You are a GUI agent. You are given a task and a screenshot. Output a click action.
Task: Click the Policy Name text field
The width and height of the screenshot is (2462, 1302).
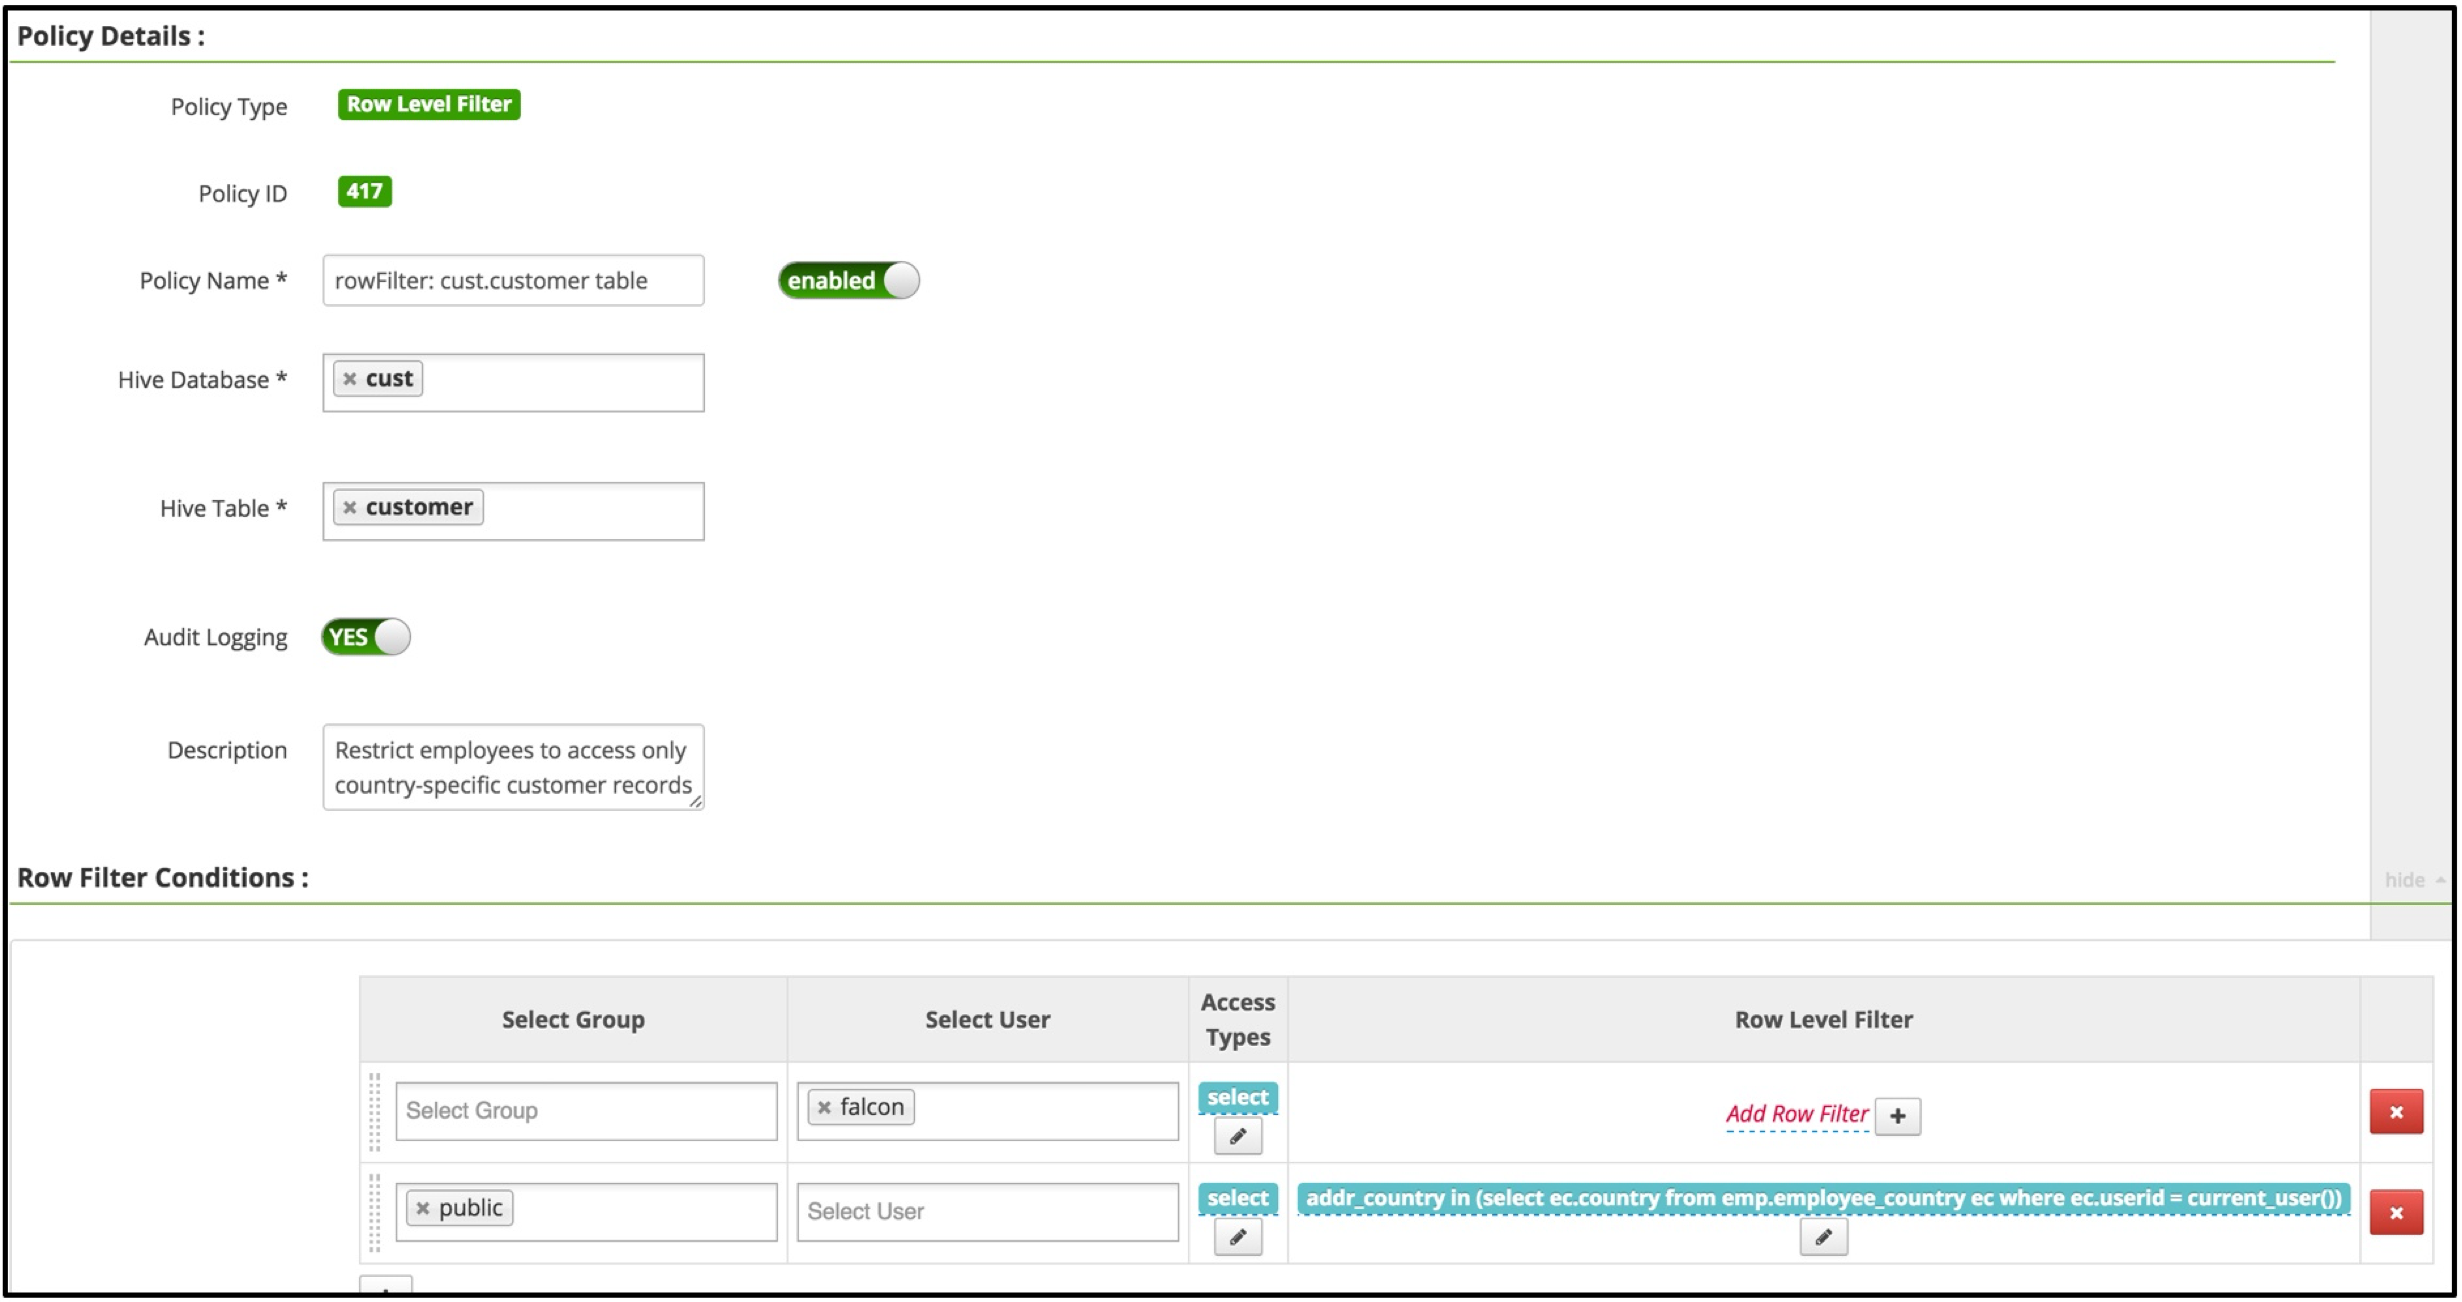pos(513,281)
